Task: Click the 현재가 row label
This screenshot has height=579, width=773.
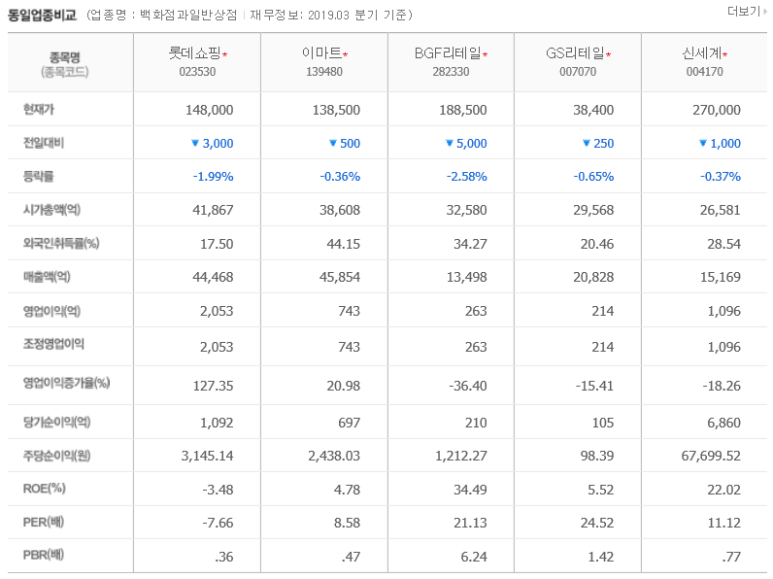Action: (38, 109)
